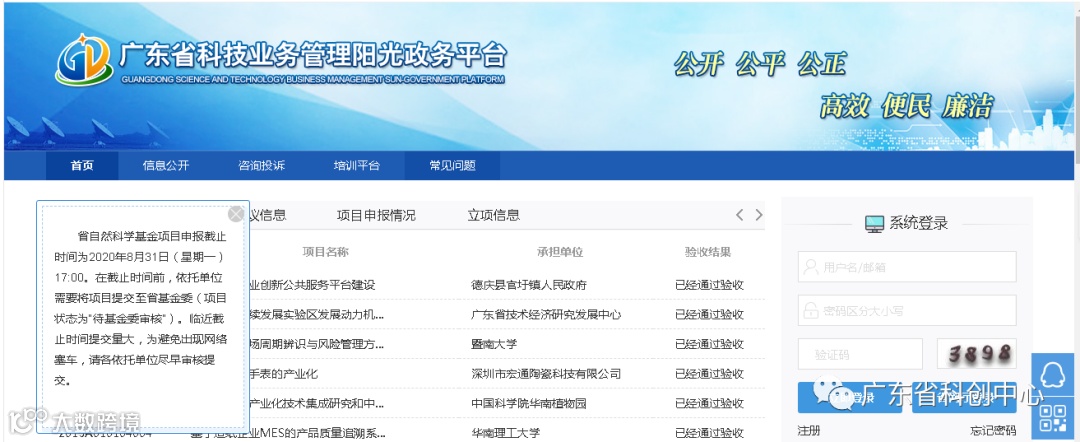The image size is (1080, 442).
Task: Click 已经通过验收 in the 暨南大学 row
Action: pyautogui.click(x=709, y=344)
